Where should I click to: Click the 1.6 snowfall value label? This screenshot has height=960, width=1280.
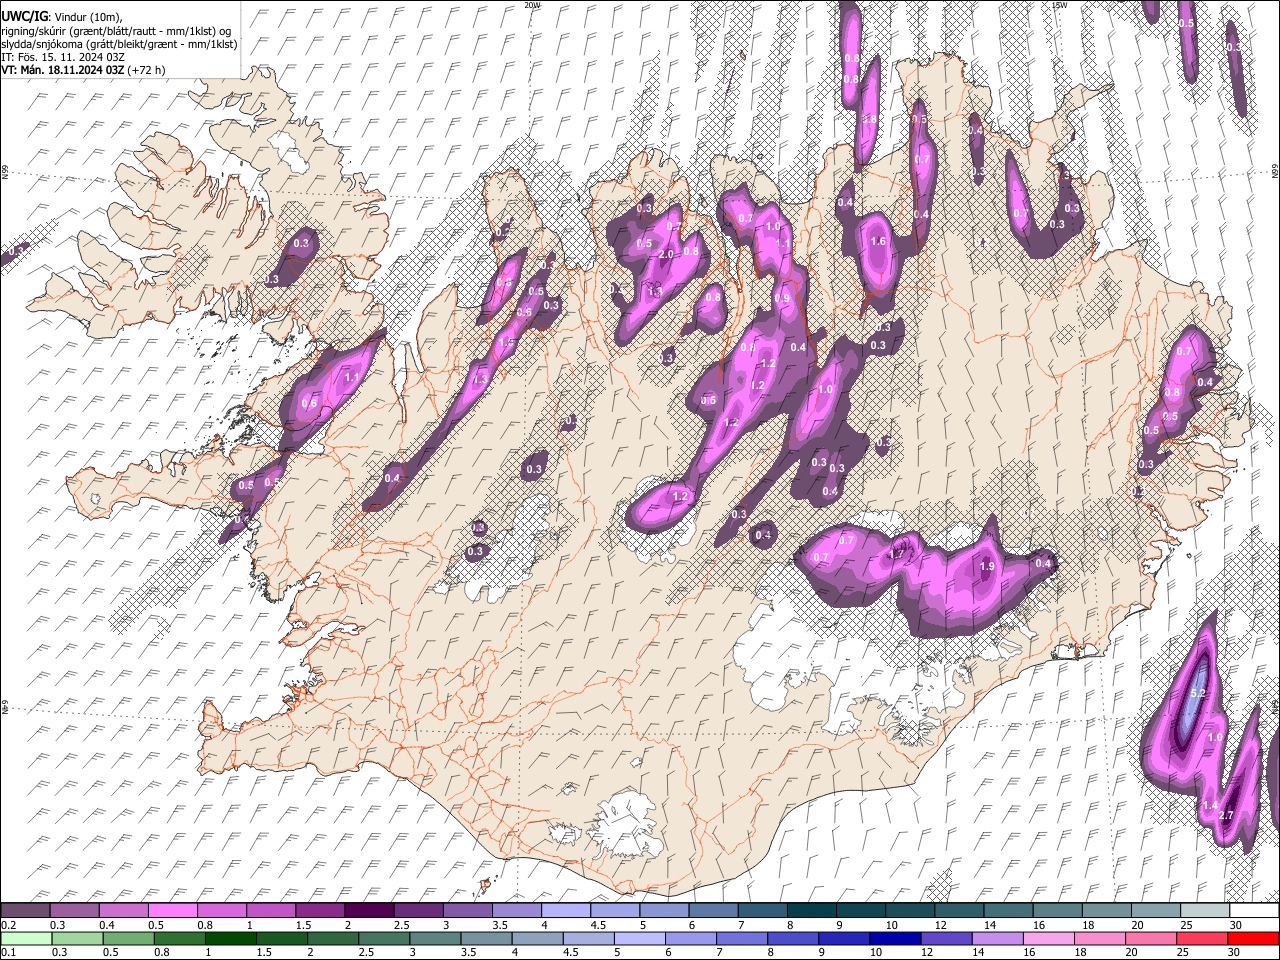click(x=879, y=241)
